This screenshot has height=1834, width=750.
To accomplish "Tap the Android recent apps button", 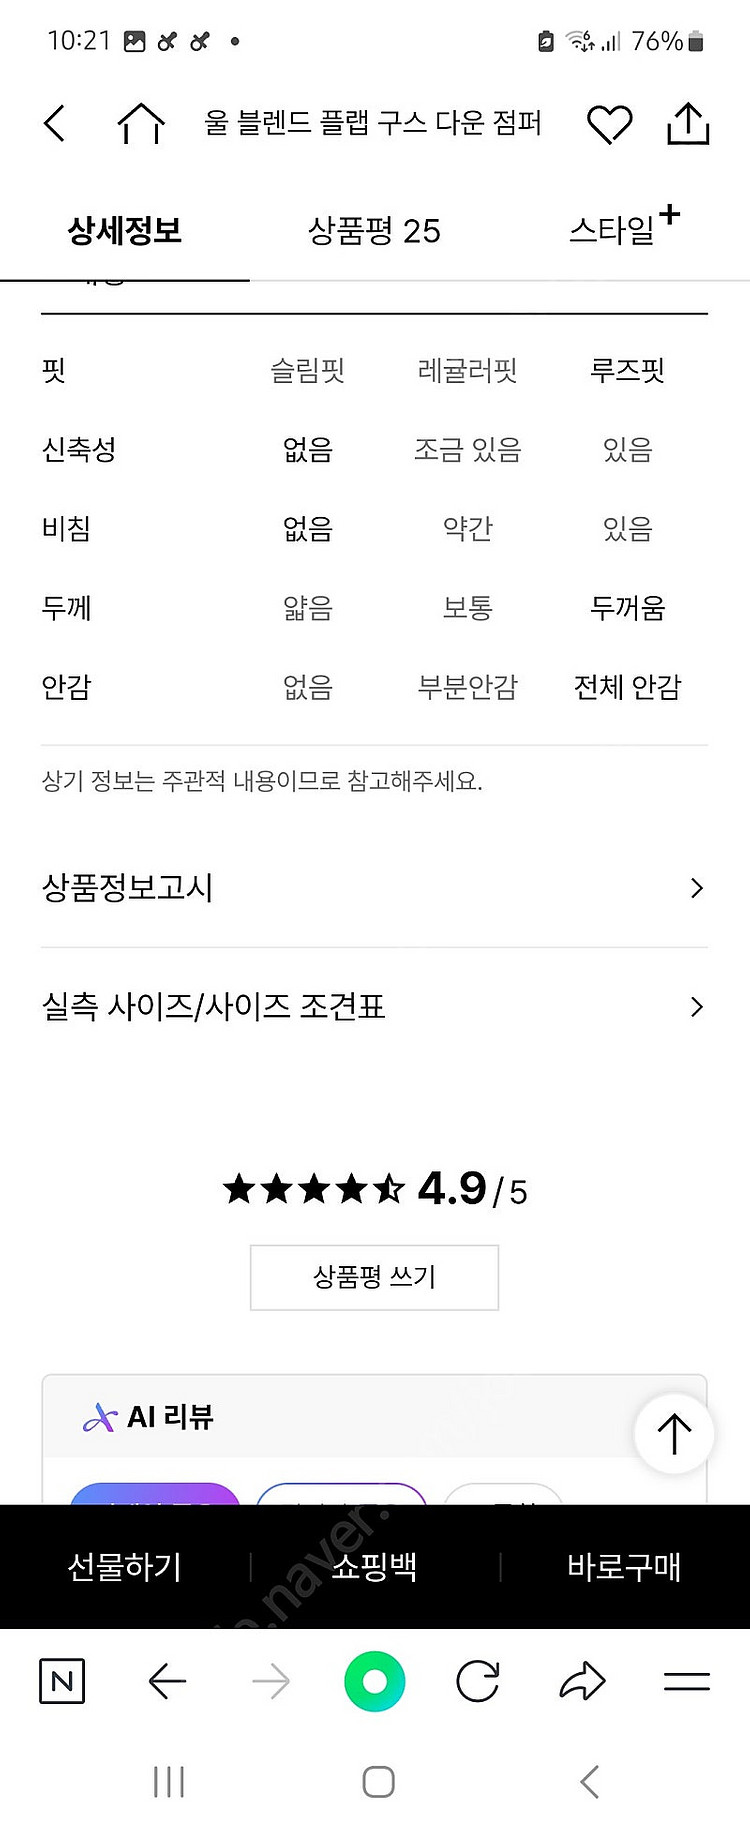I will point(169,1781).
